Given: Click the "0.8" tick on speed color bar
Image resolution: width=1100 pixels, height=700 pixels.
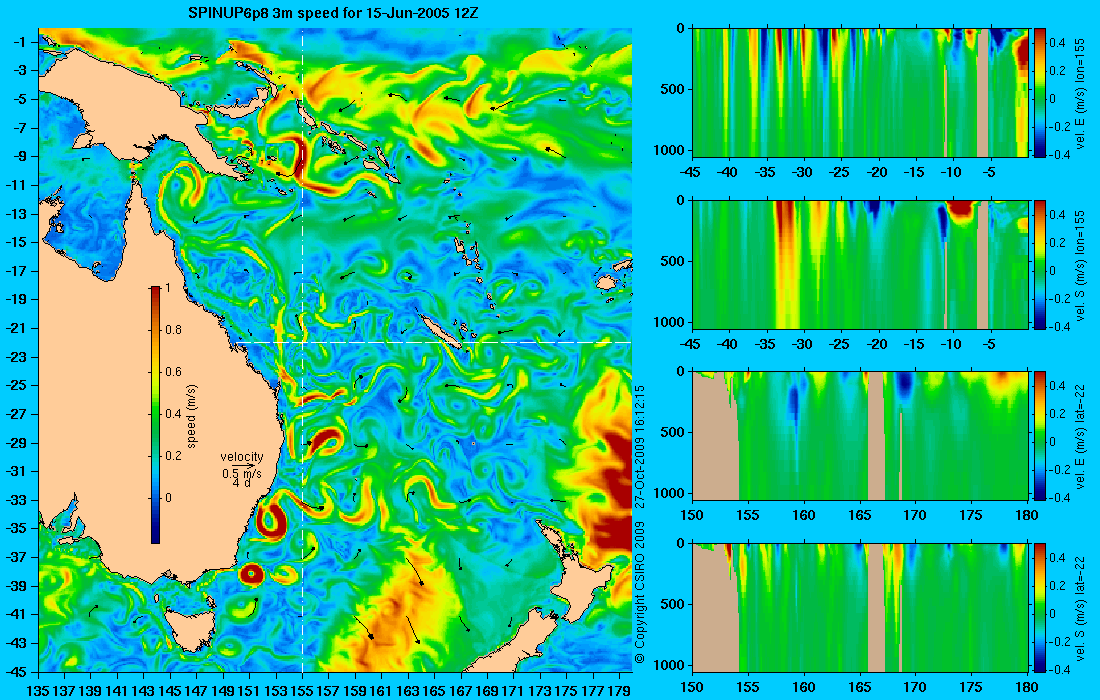Looking at the screenshot, I should click(173, 330).
